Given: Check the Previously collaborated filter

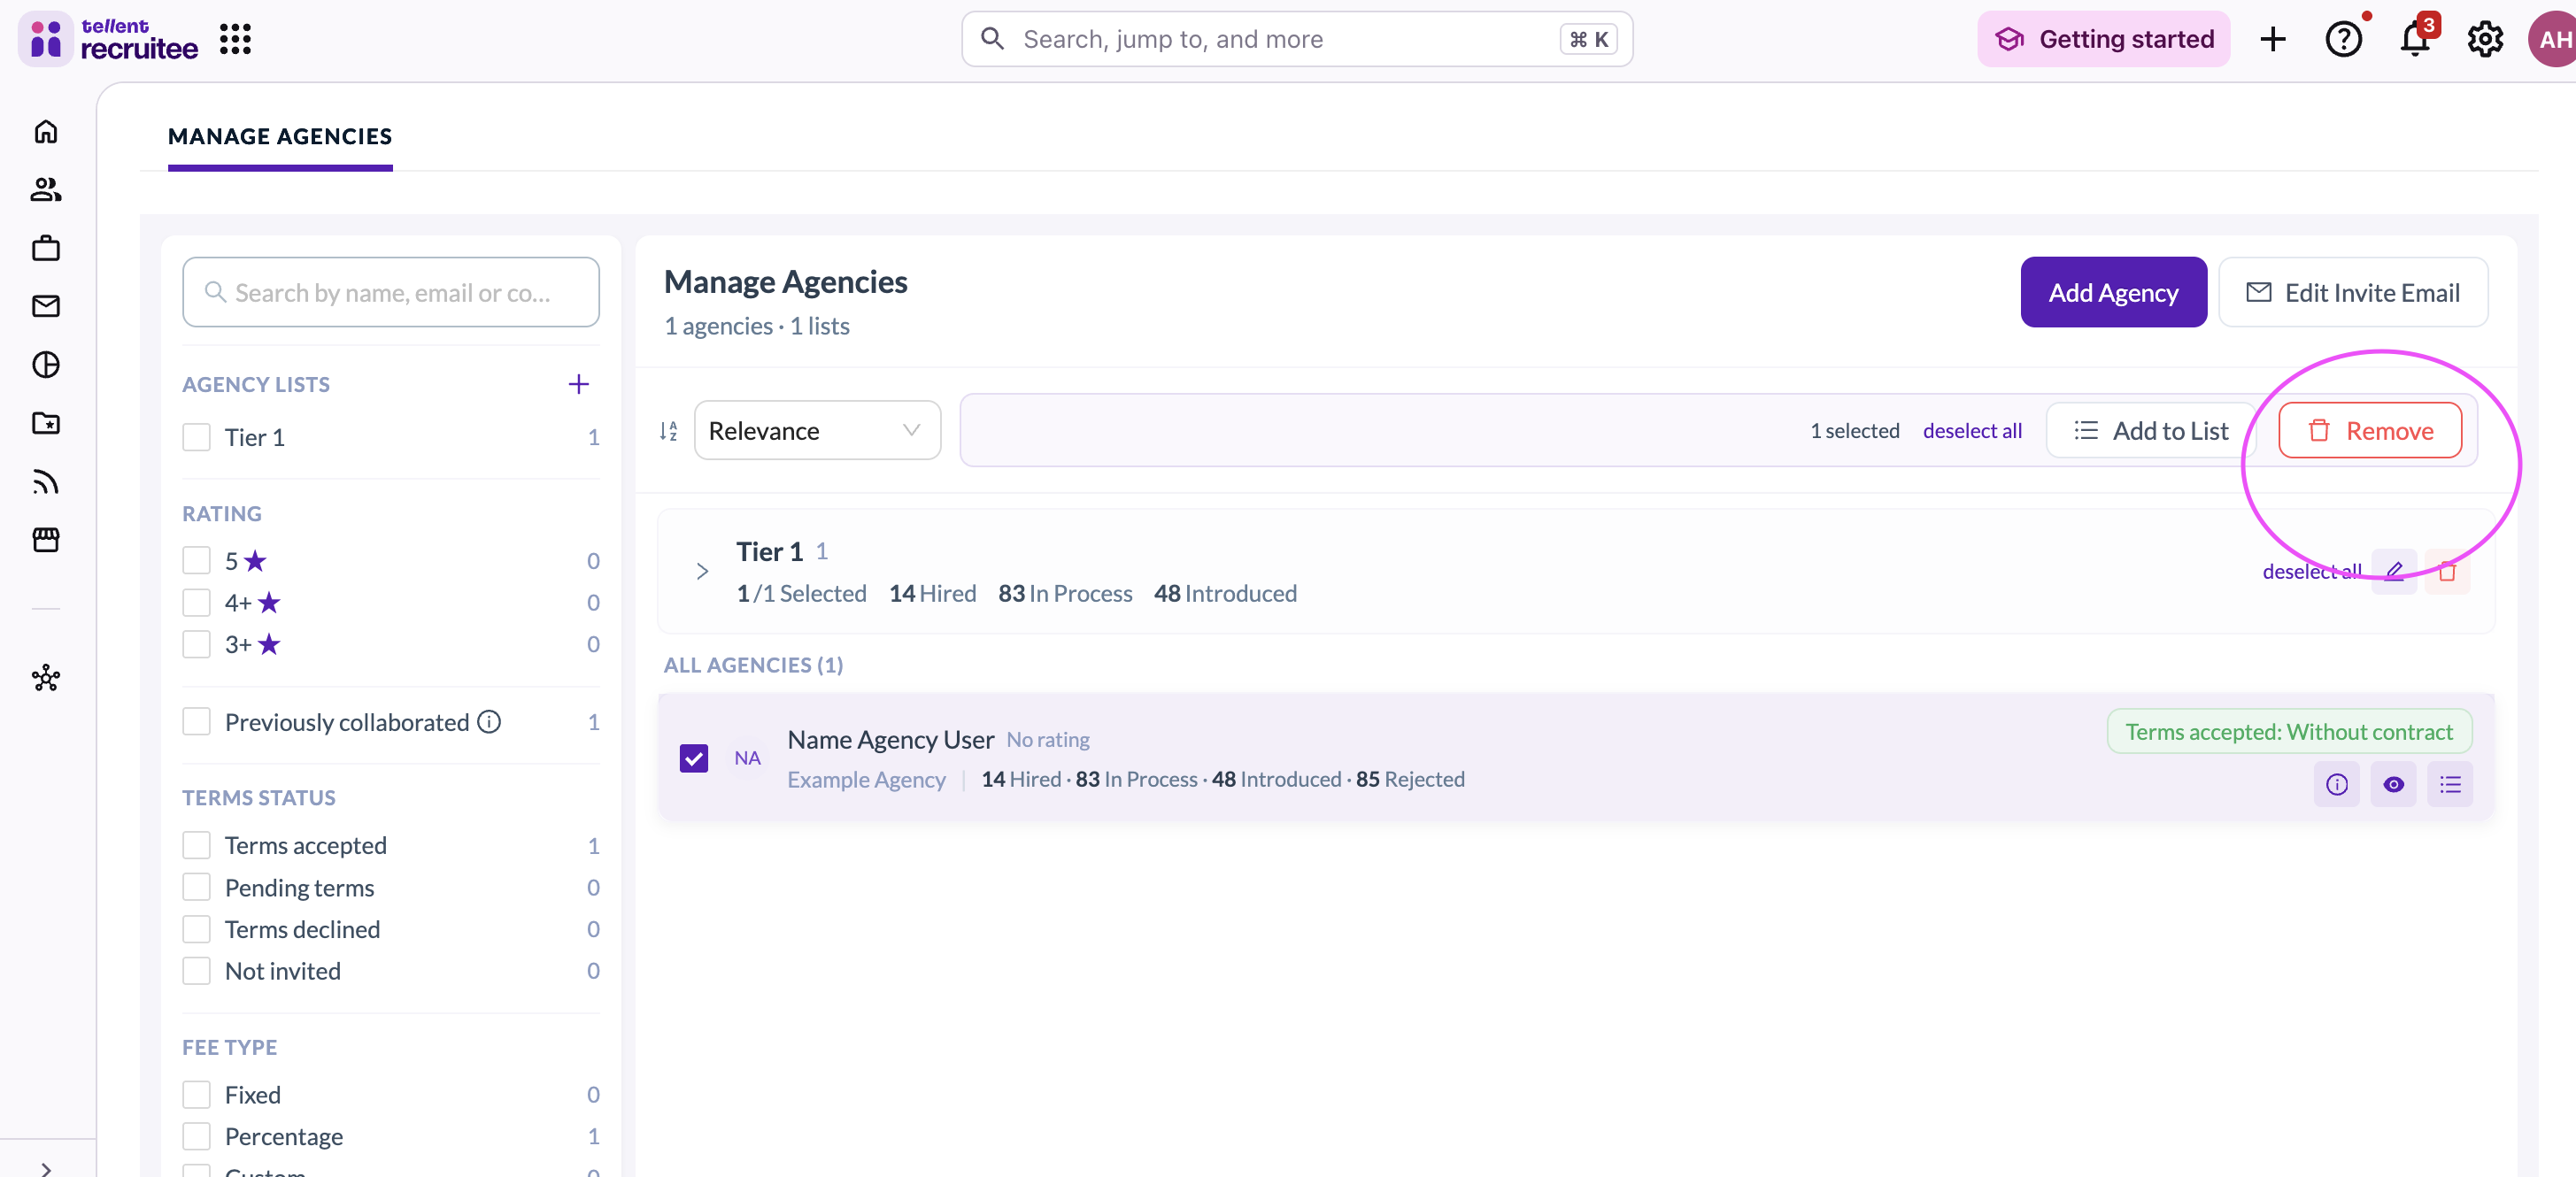Looking at the screenshot, I should click(x=196, y=721).
